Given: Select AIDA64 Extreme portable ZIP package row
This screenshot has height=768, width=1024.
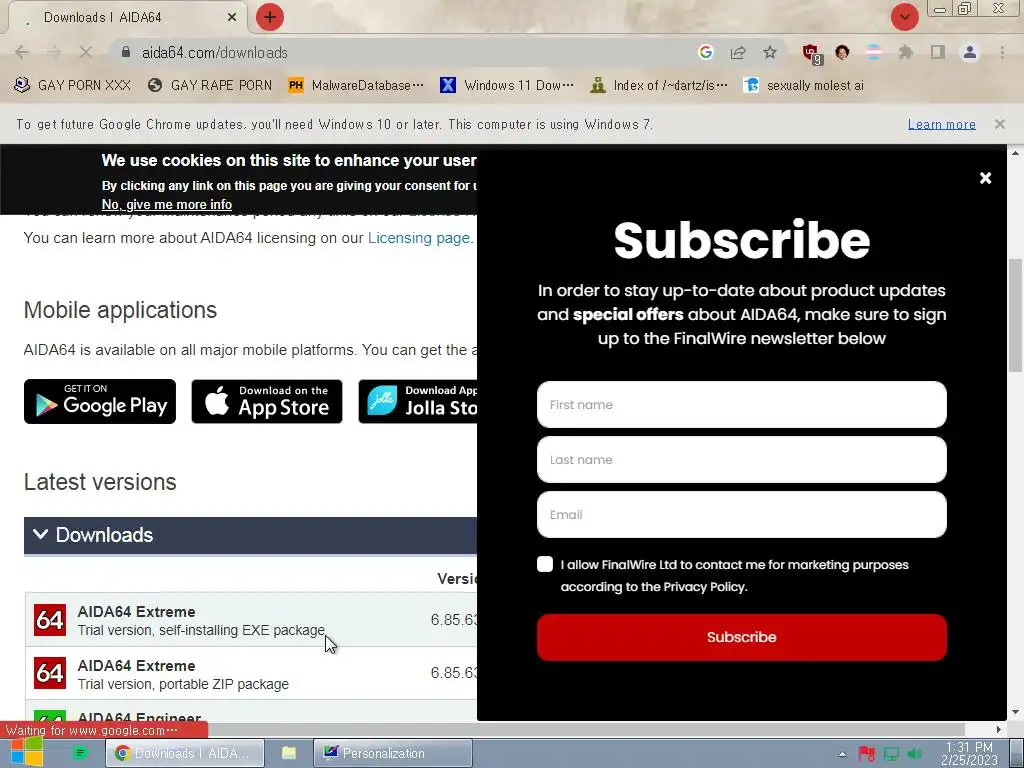Looking at the screenshot, I should 251,673.
